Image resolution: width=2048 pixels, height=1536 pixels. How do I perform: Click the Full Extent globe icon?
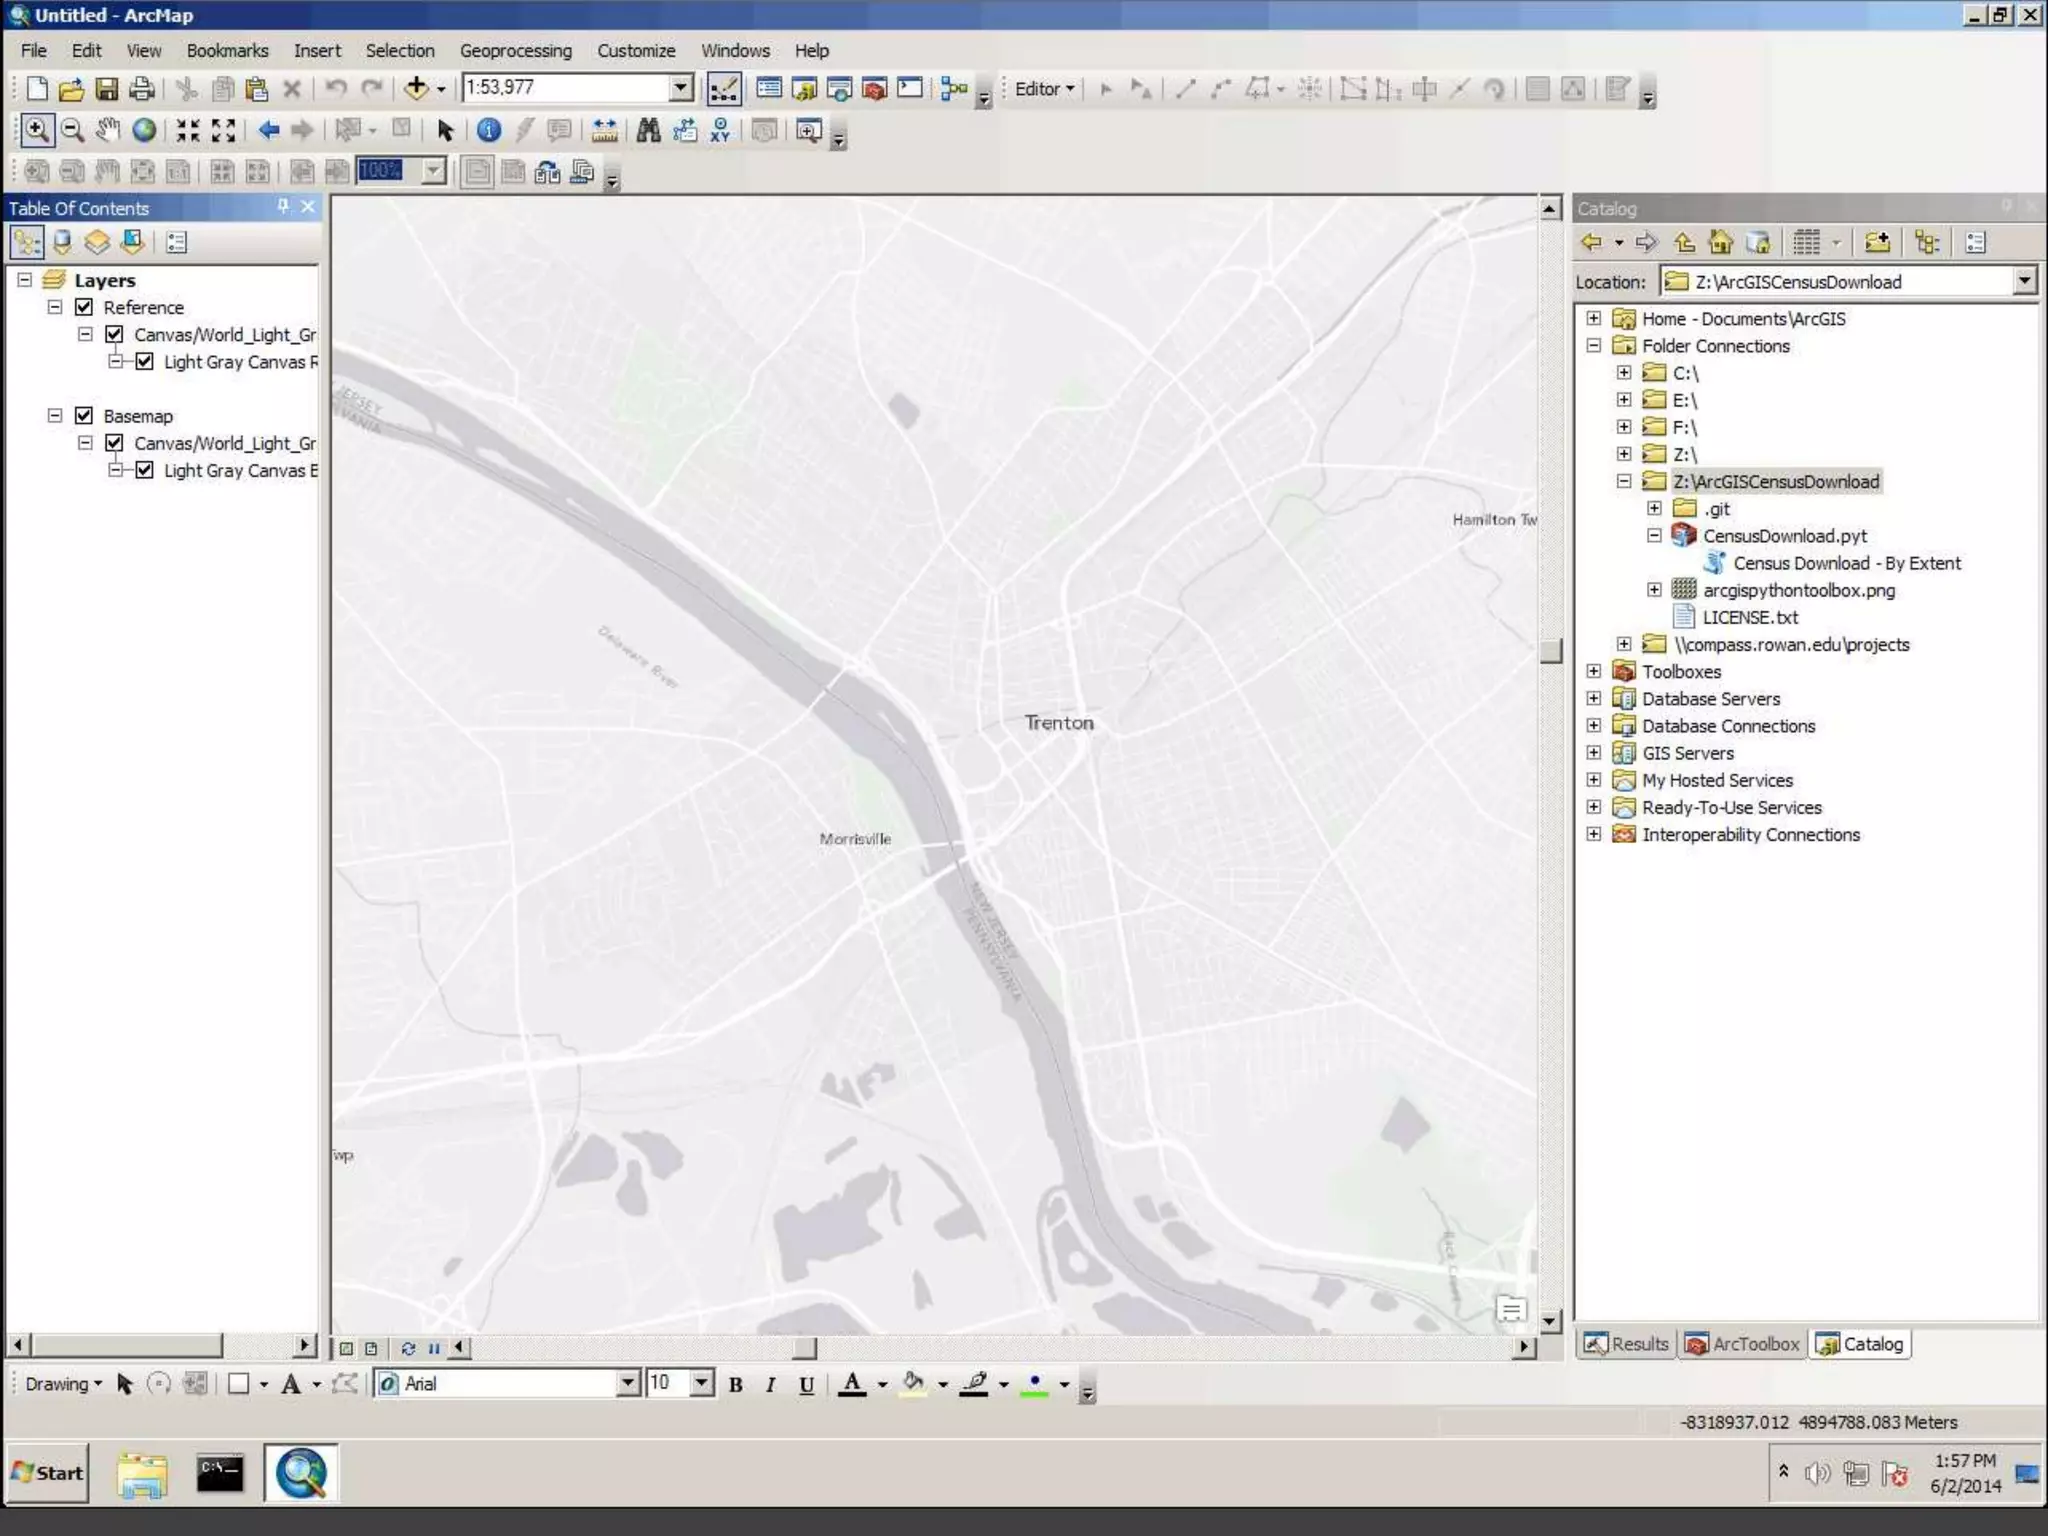144,130
